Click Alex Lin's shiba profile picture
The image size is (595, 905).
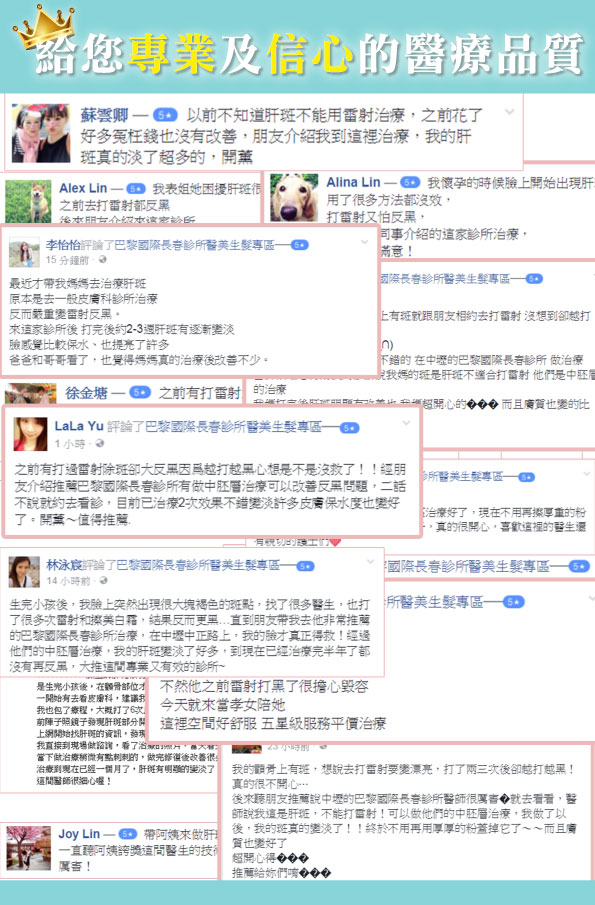coord(28,201)
